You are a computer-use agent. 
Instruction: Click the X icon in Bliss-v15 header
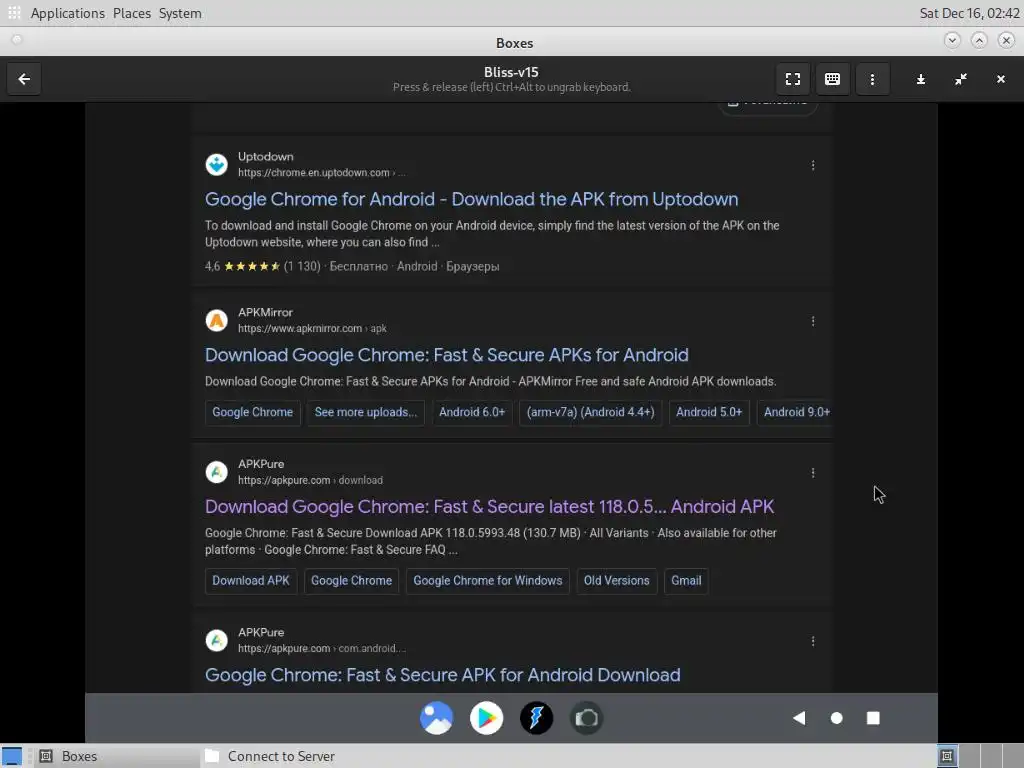(1000, 79)
